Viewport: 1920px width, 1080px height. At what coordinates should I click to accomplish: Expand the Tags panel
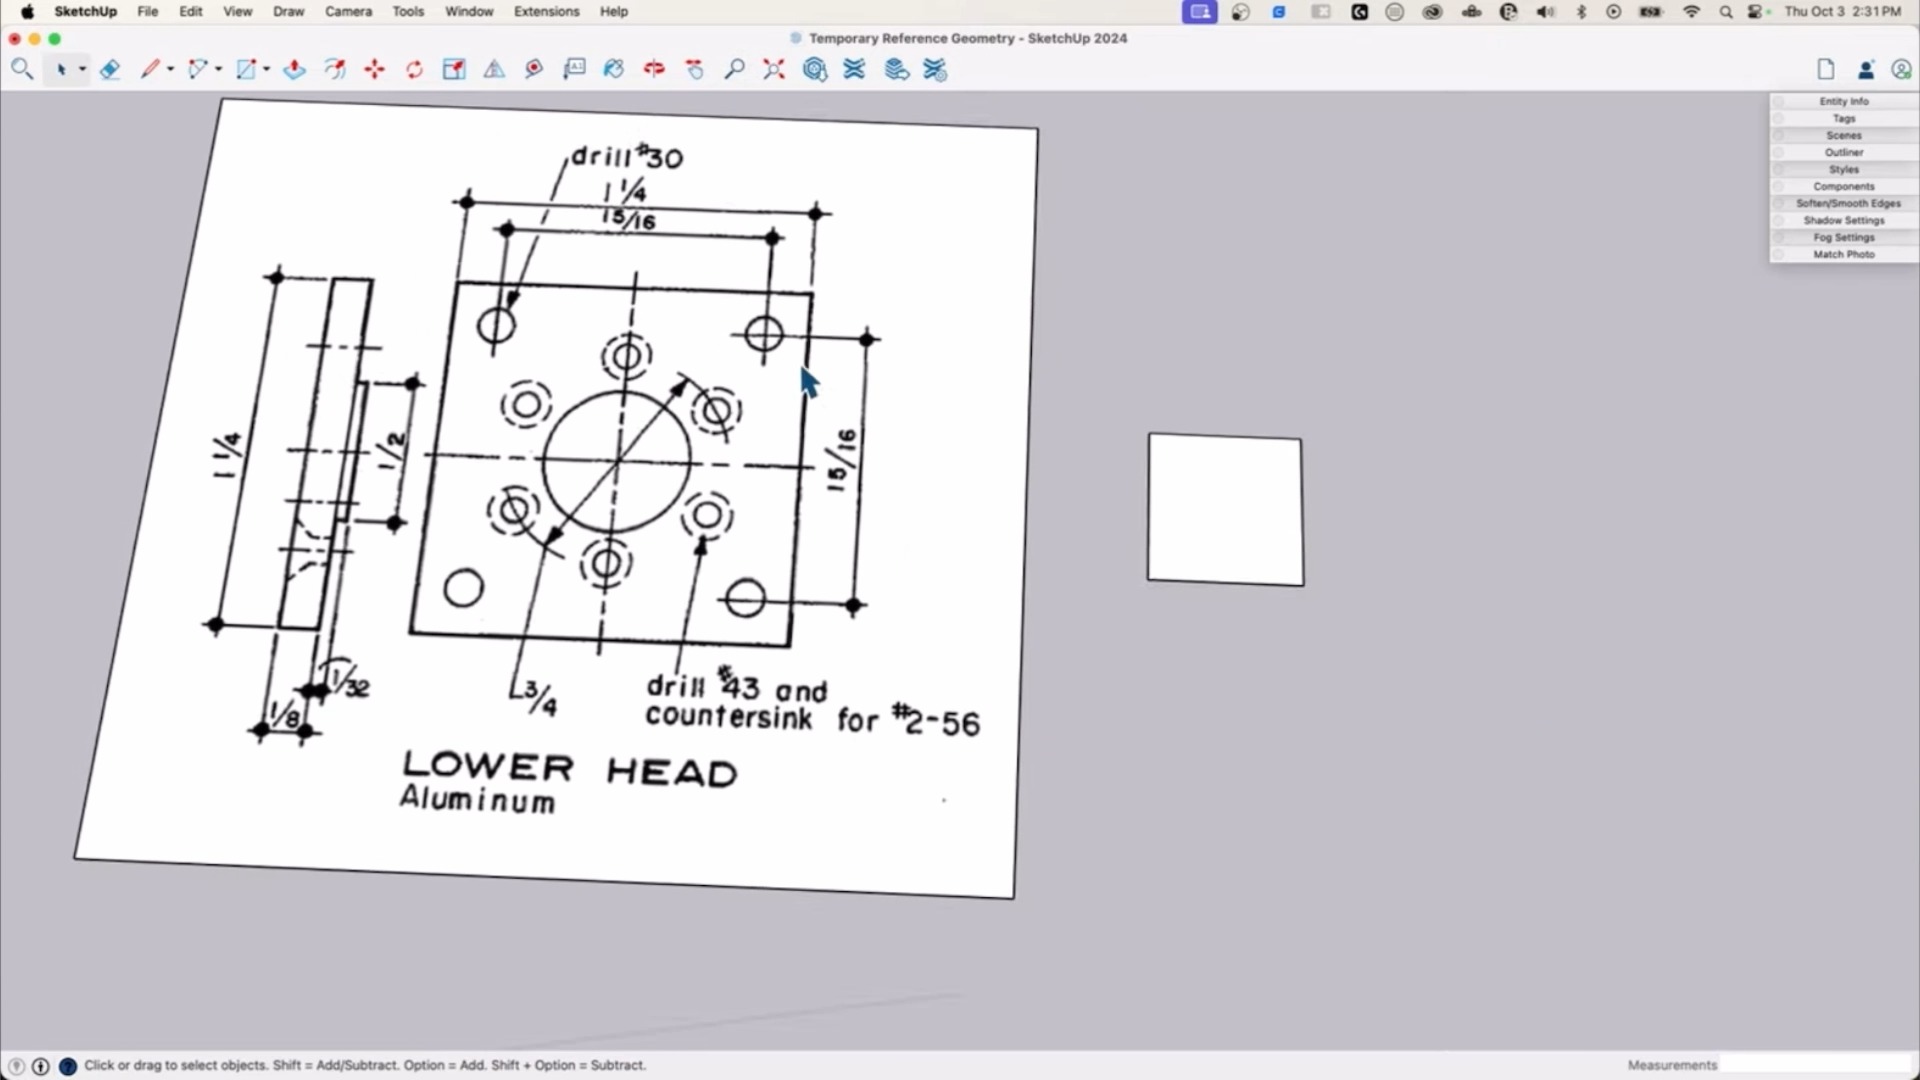pos(1844,118)
